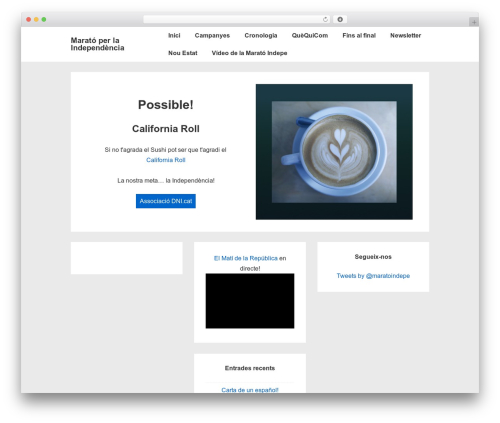Click the latte art coffee image
This screenshot has height=423, width=500.
click(334, 152)
